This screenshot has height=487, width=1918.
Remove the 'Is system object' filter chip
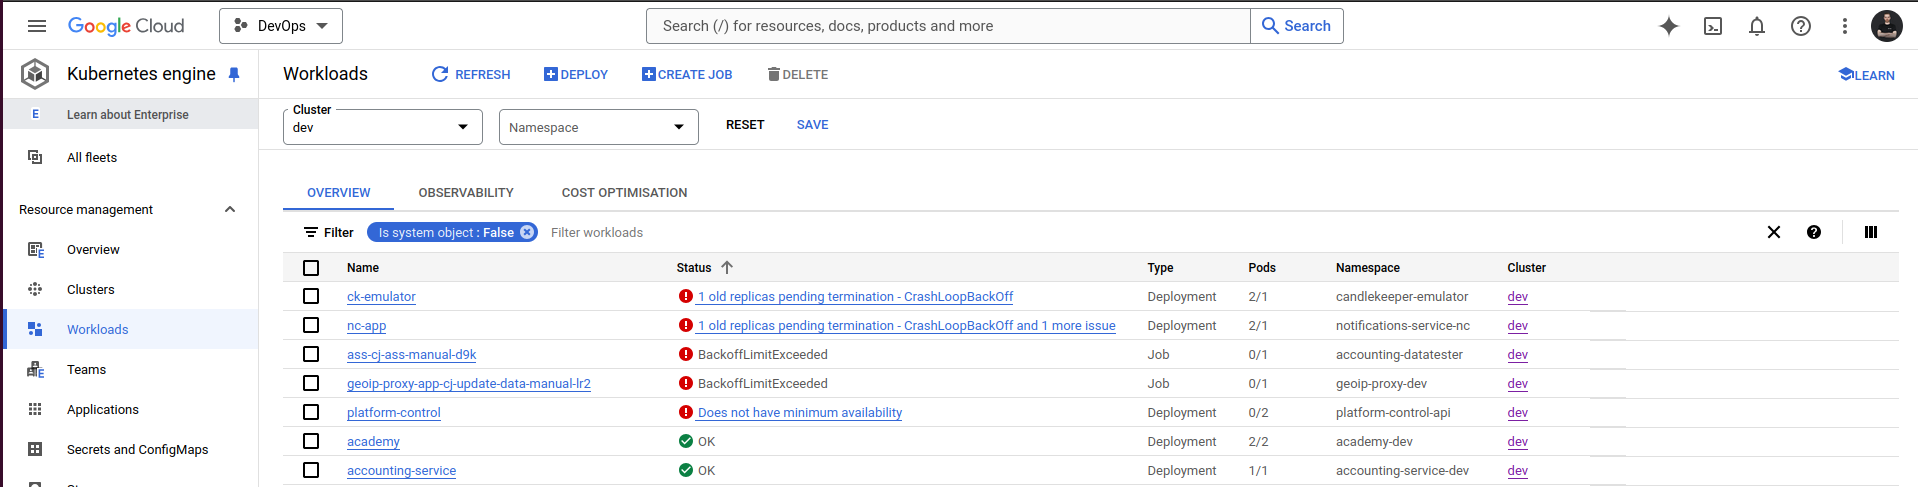[x=527, y=232]
